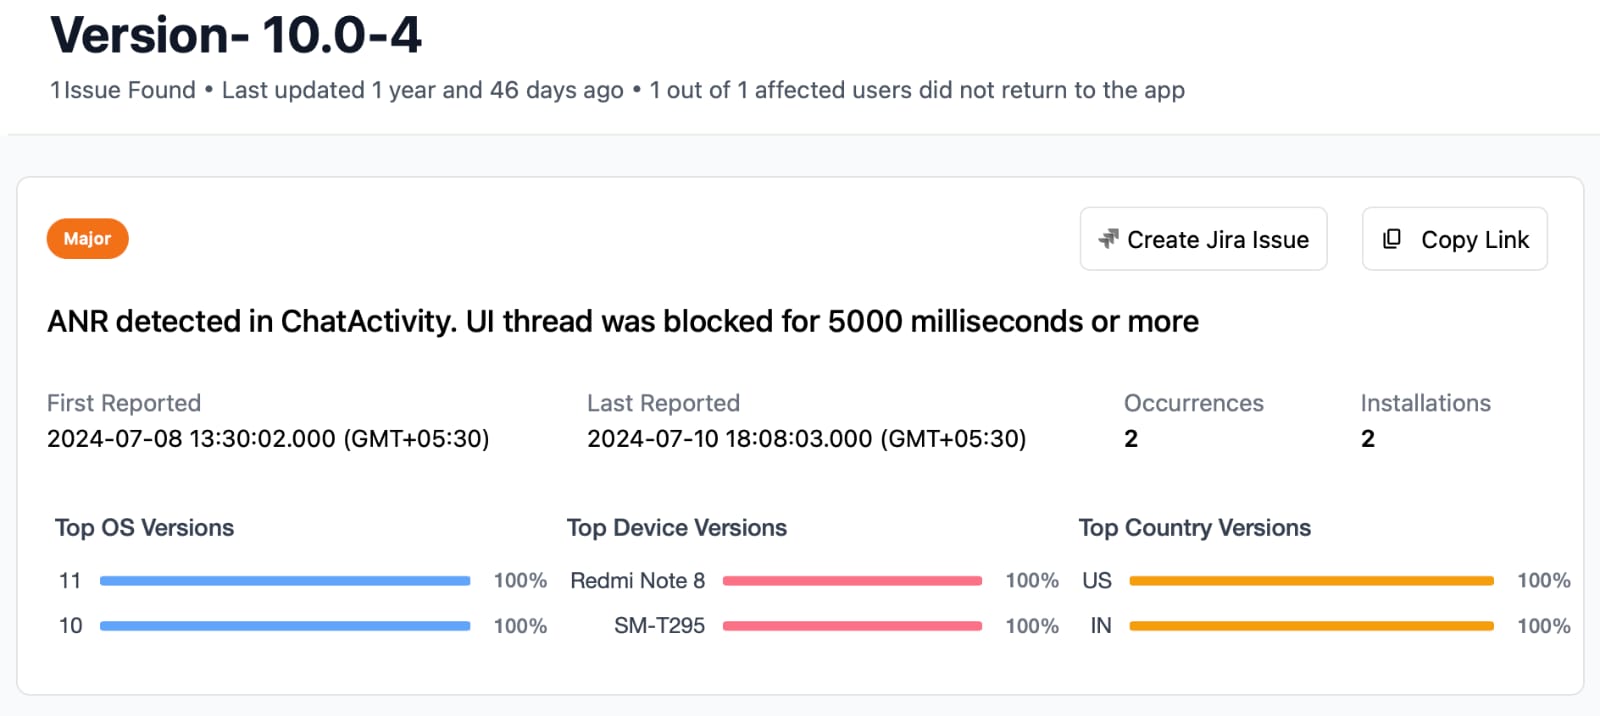This screenshot has height=716, width=1600.
Task: Click the Top OS Versions section header
Action: tap(144, 527)
